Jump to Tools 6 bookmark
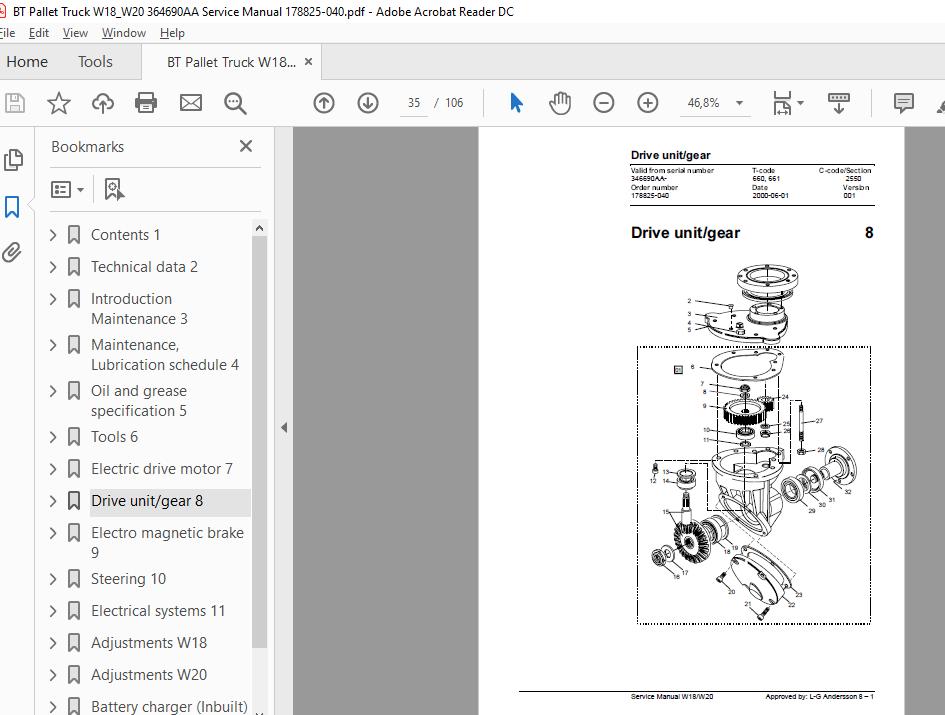The width and height of the screenshot is (945, 715). coord(115,436)
